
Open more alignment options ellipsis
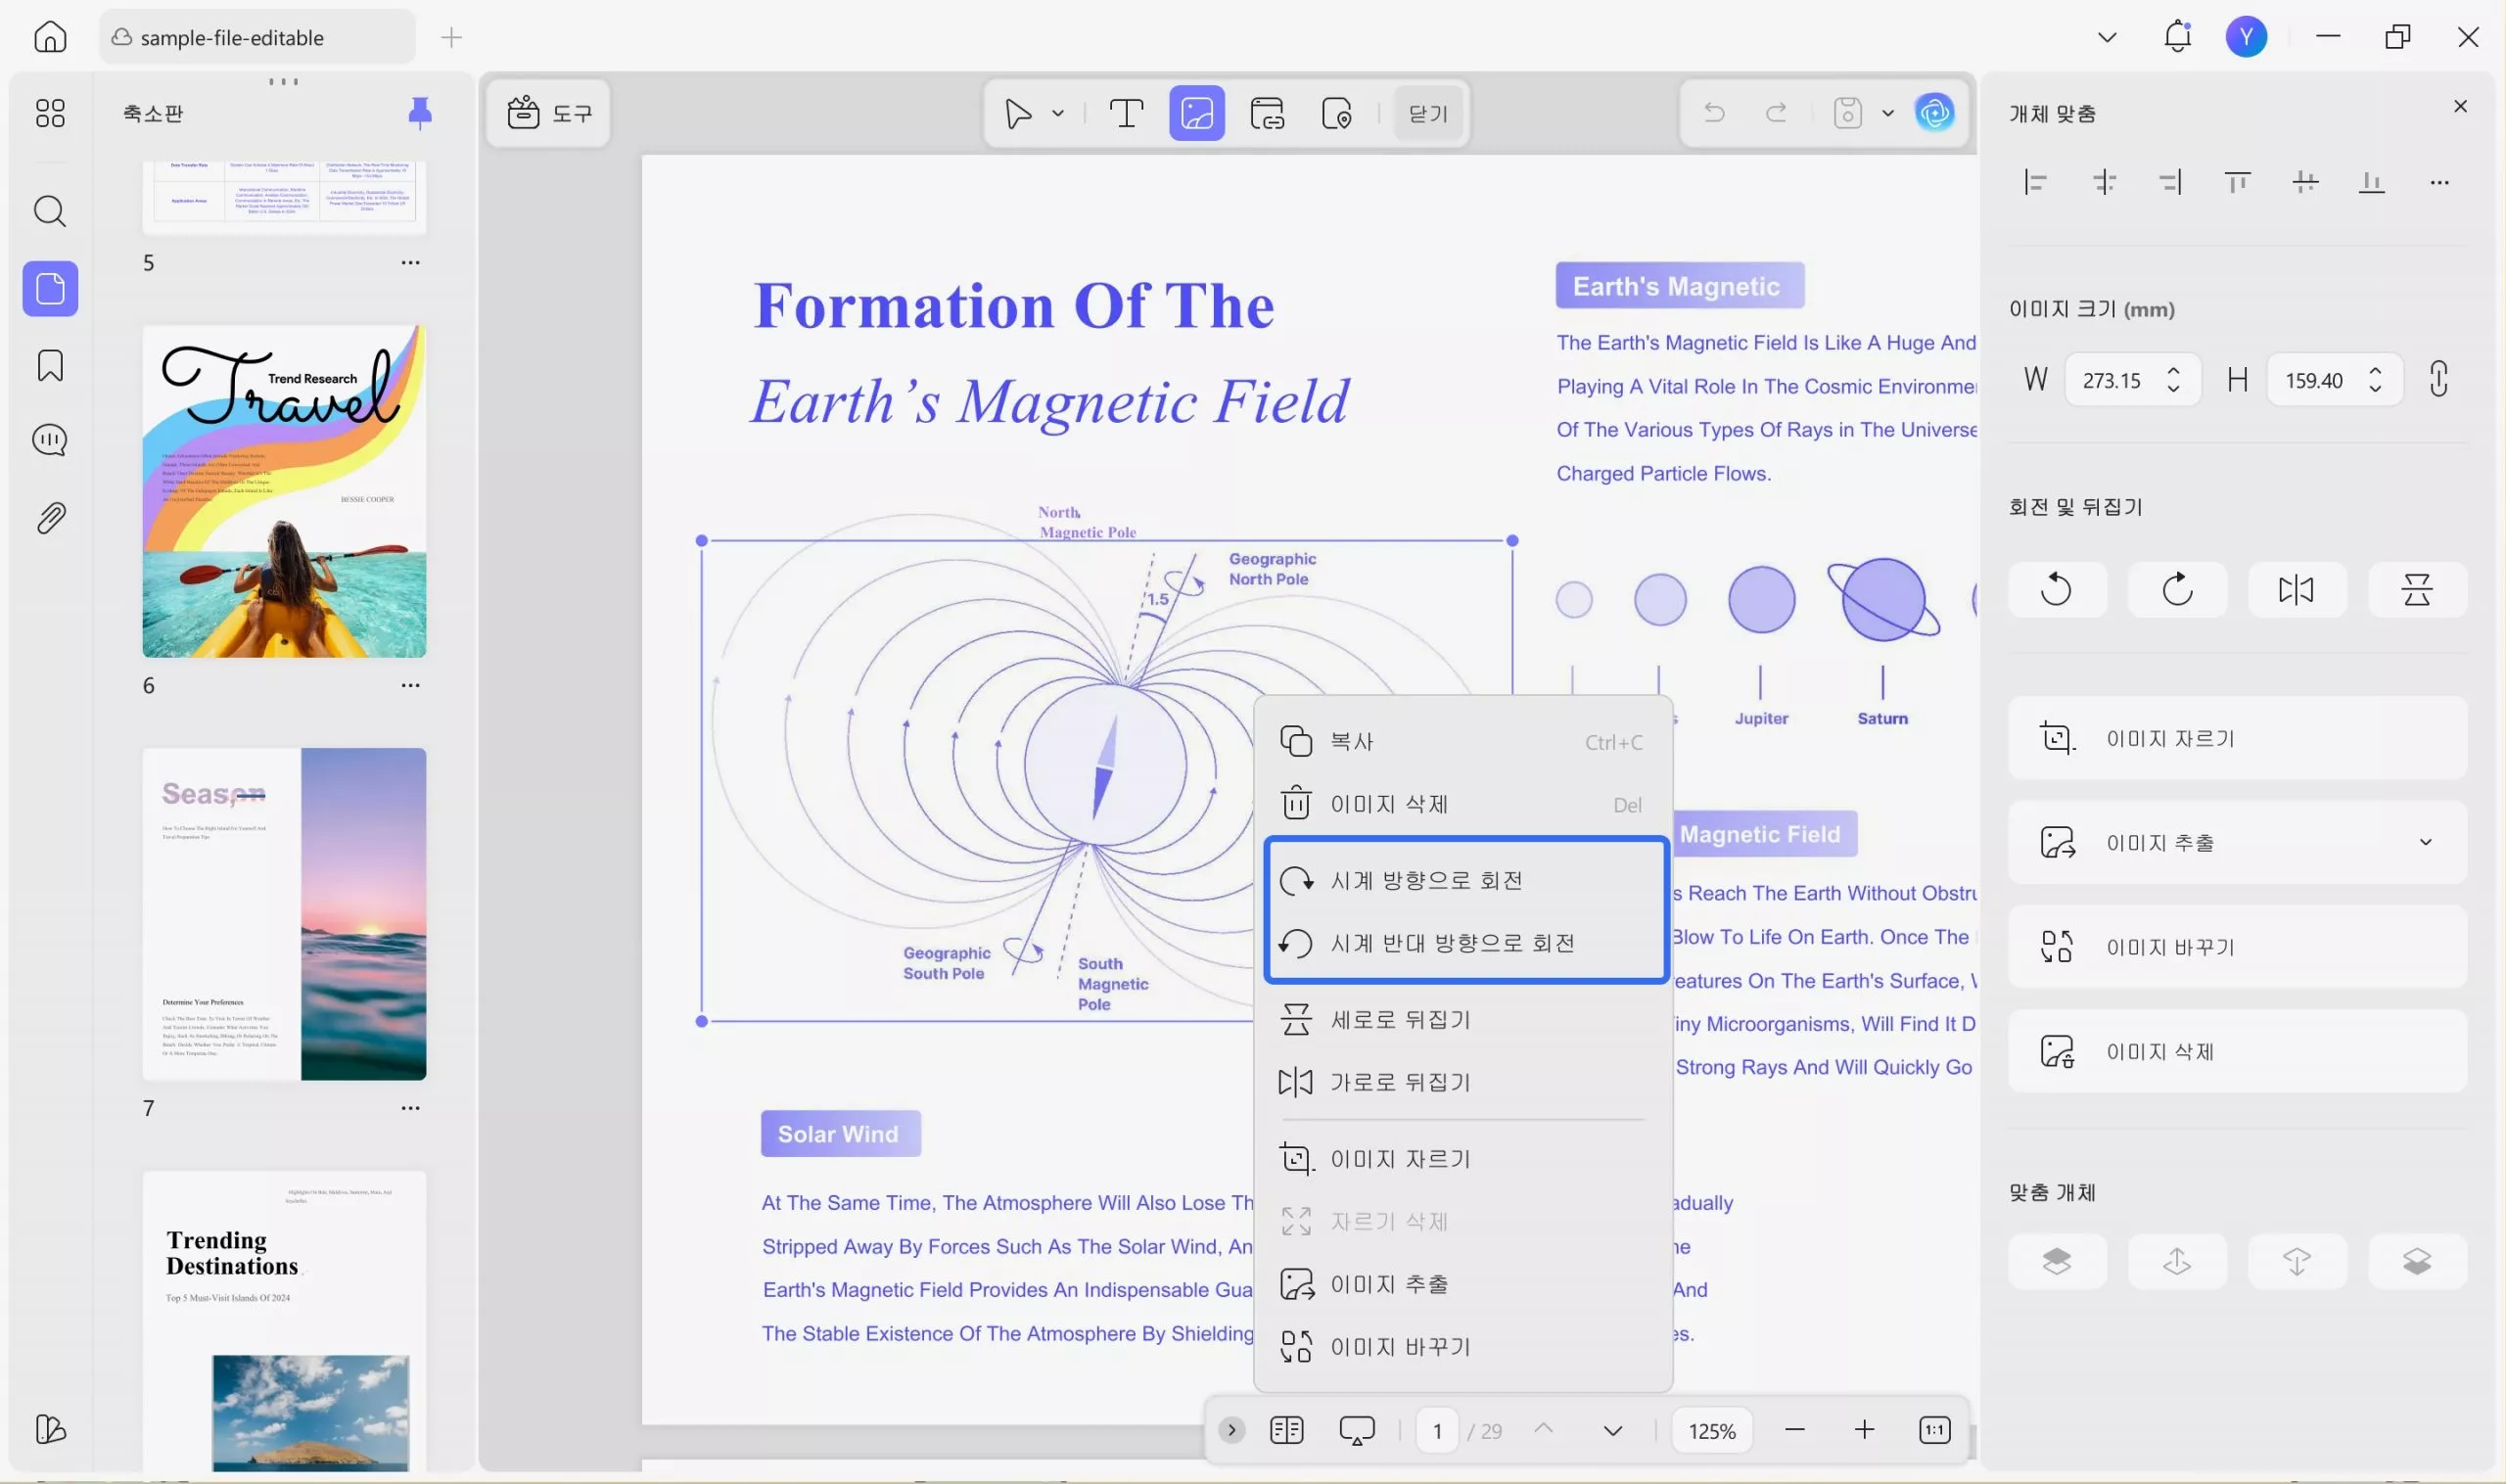tap(2439, 183)
